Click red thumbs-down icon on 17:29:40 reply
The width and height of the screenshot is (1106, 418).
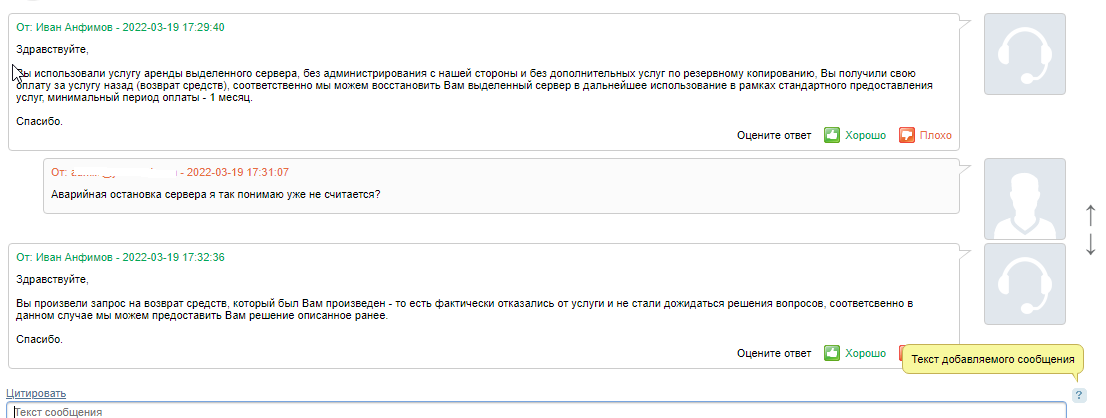pyautogui.click(x=906, y=135)
